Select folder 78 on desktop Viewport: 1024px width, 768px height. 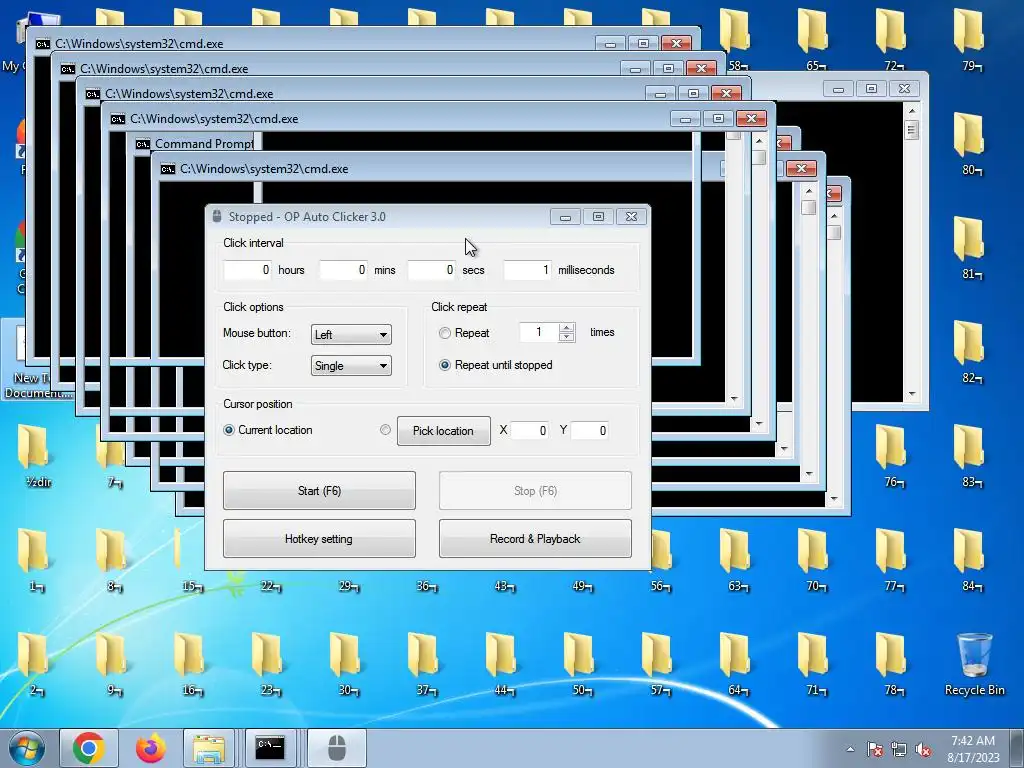891,663
